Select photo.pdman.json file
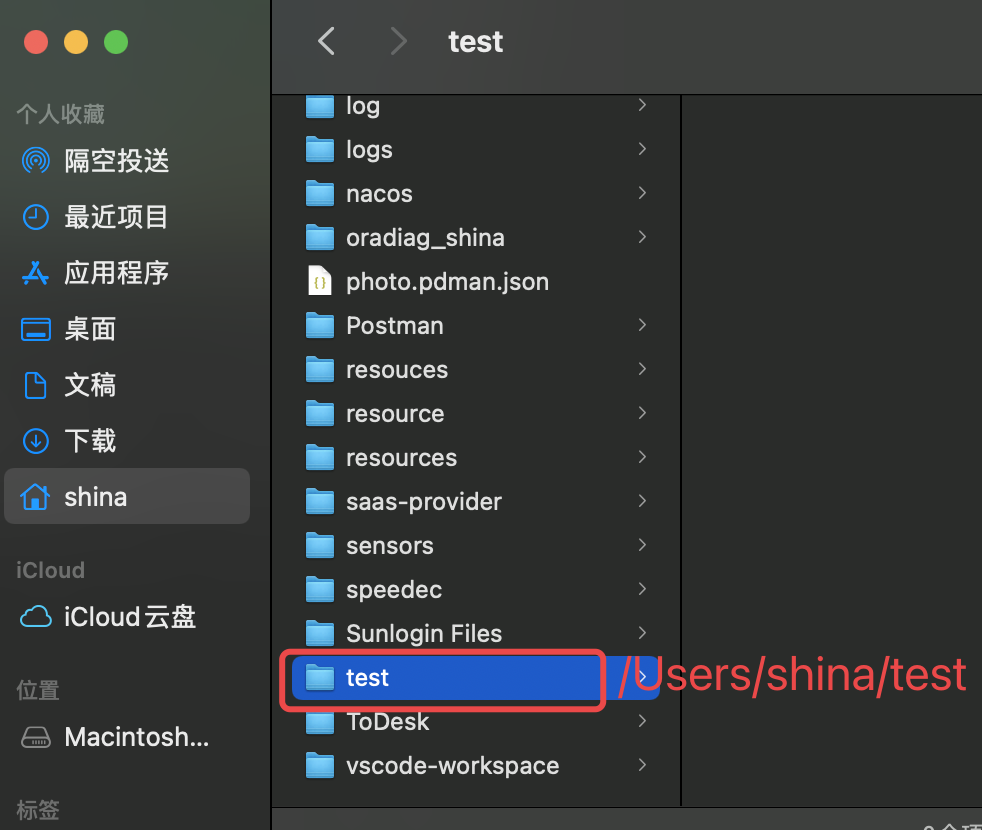This screenshot has height=830, width=982. pyautogui.click(x=476, y=282)
